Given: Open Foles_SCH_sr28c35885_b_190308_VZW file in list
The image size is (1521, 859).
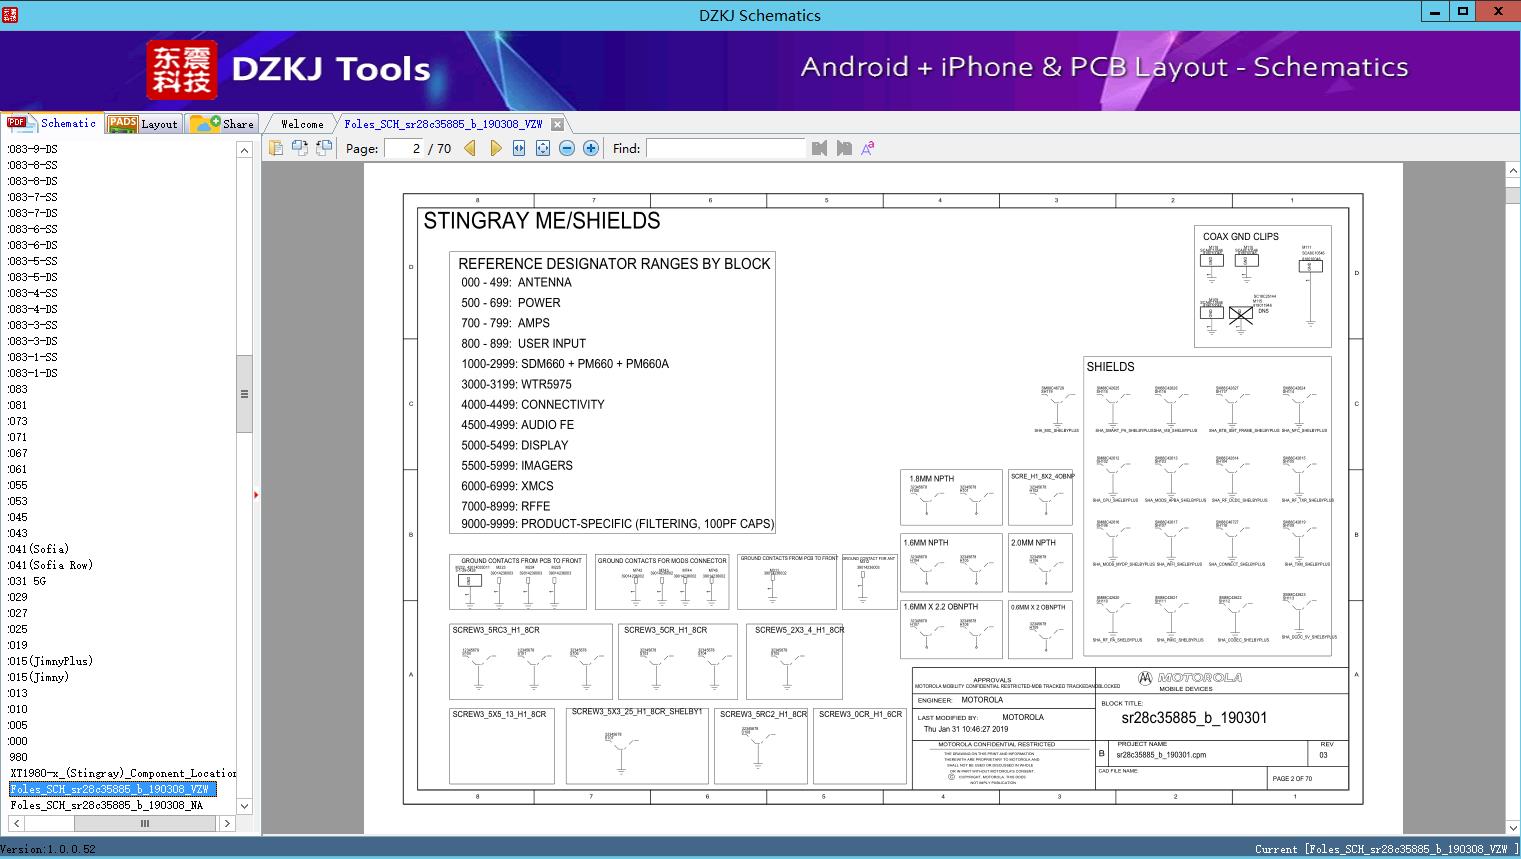Looking at the screenshot, I should (112, 789).
